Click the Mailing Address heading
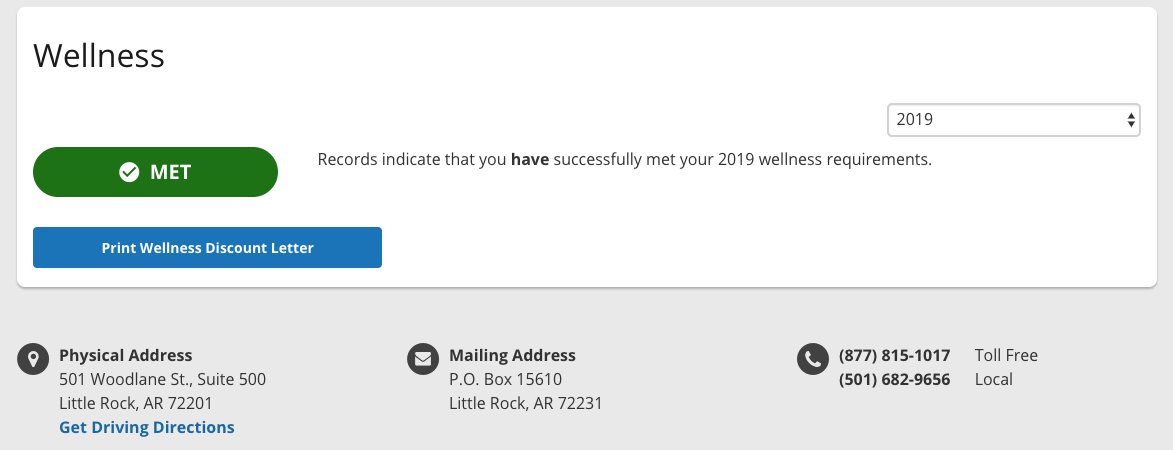This screenshot has height=450, width=1173. pyautogui.click(x=512, y=356)
